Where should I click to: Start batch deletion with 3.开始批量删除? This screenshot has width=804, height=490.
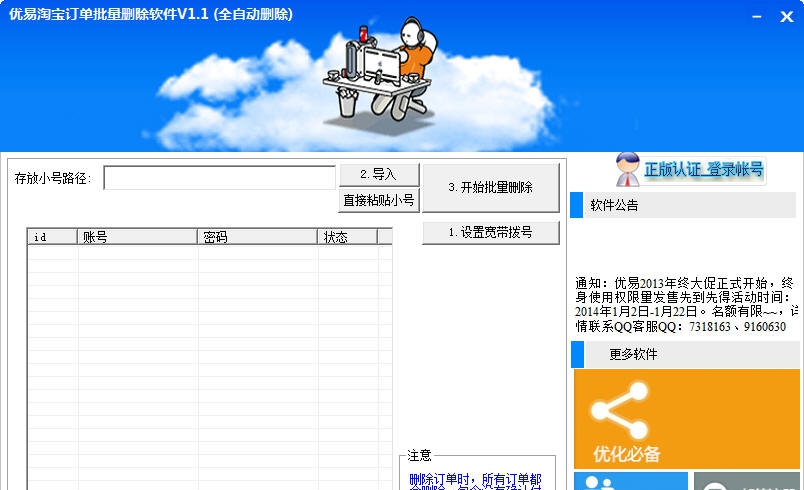[491, 188]
